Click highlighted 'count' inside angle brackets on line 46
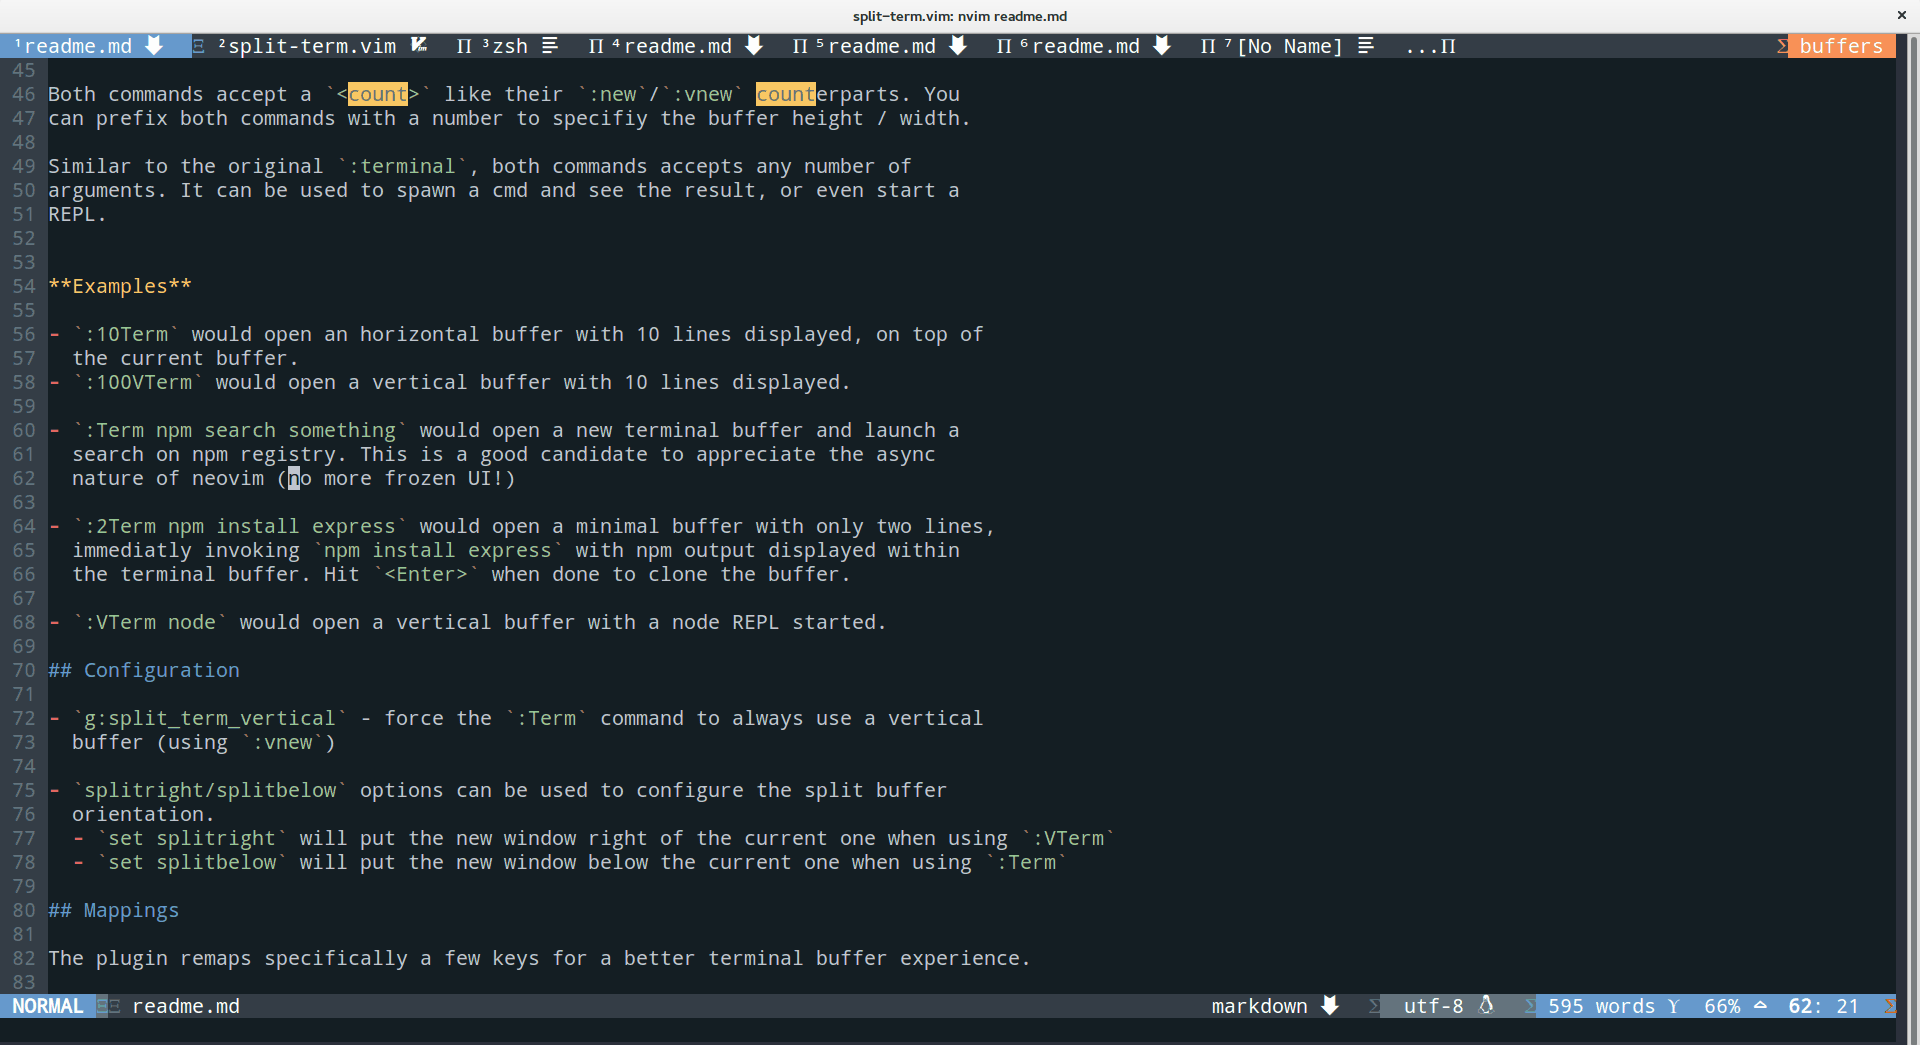The height and width of the screenshot is (1045, 1920). 378,94
